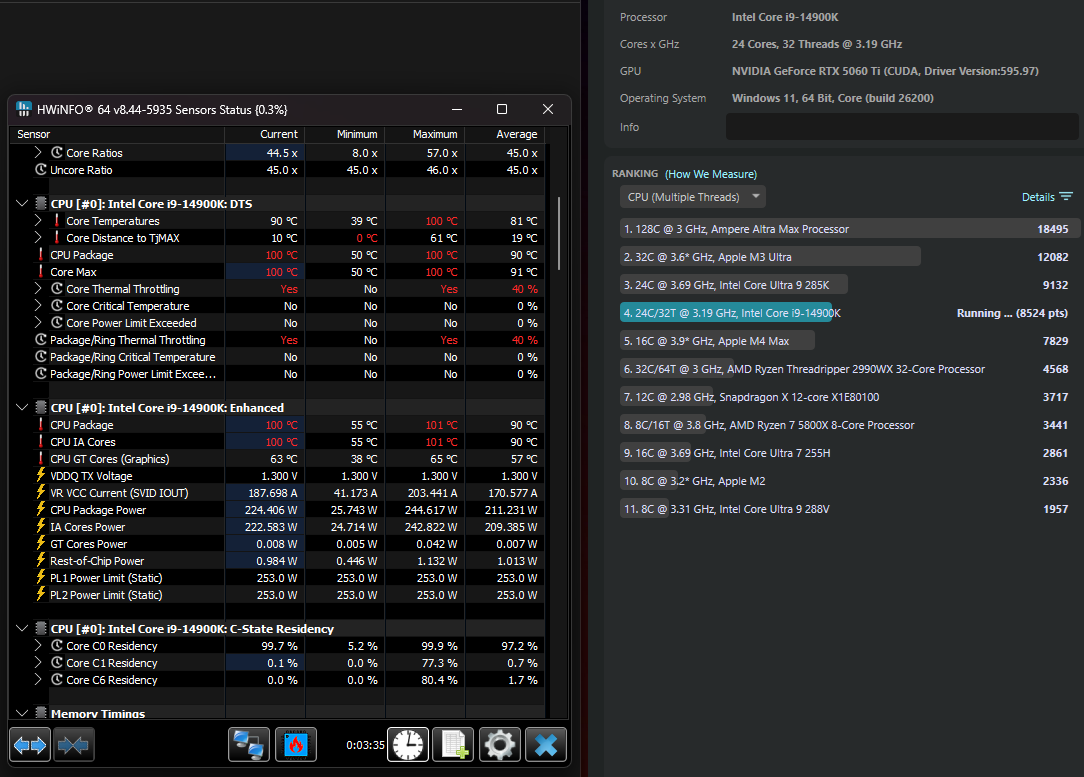The height and width of the screenshot is (777, 1084).
Task: Collapse the C-State Residency section
Action: [22, 628]
